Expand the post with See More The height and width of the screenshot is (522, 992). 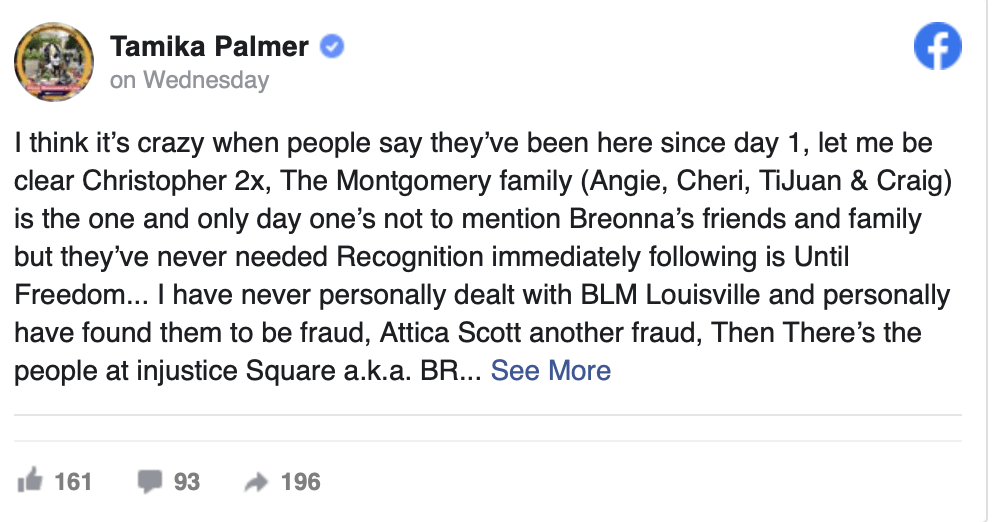pos(550,371)
